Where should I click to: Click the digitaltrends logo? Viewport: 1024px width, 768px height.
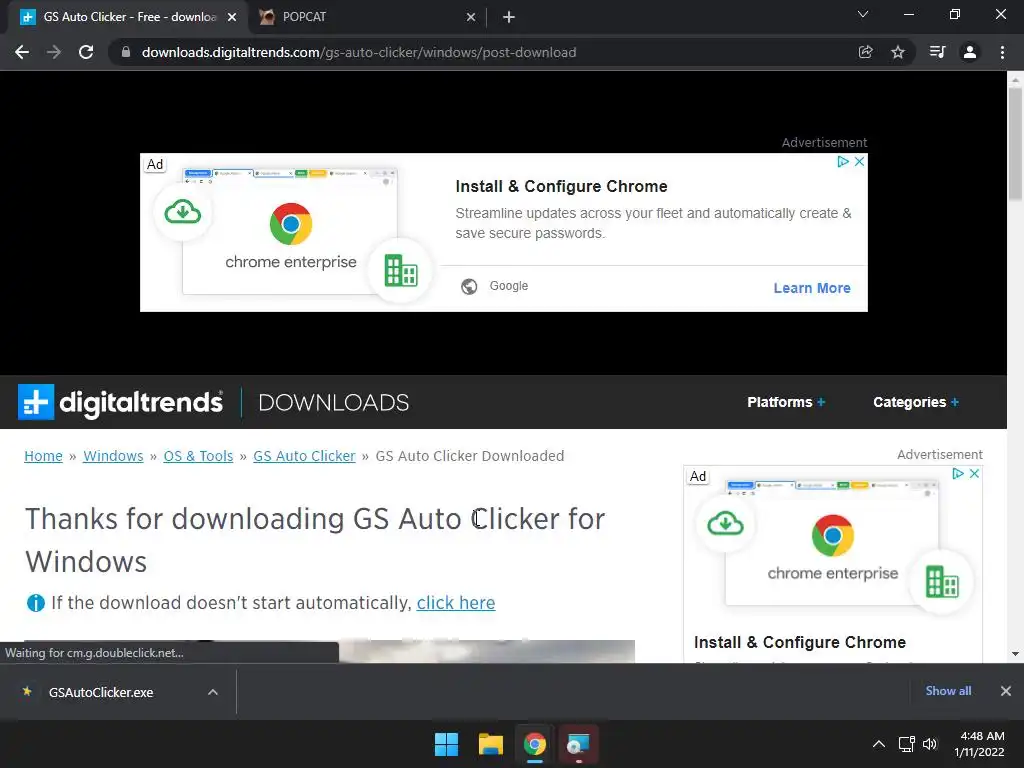point(121,402)
